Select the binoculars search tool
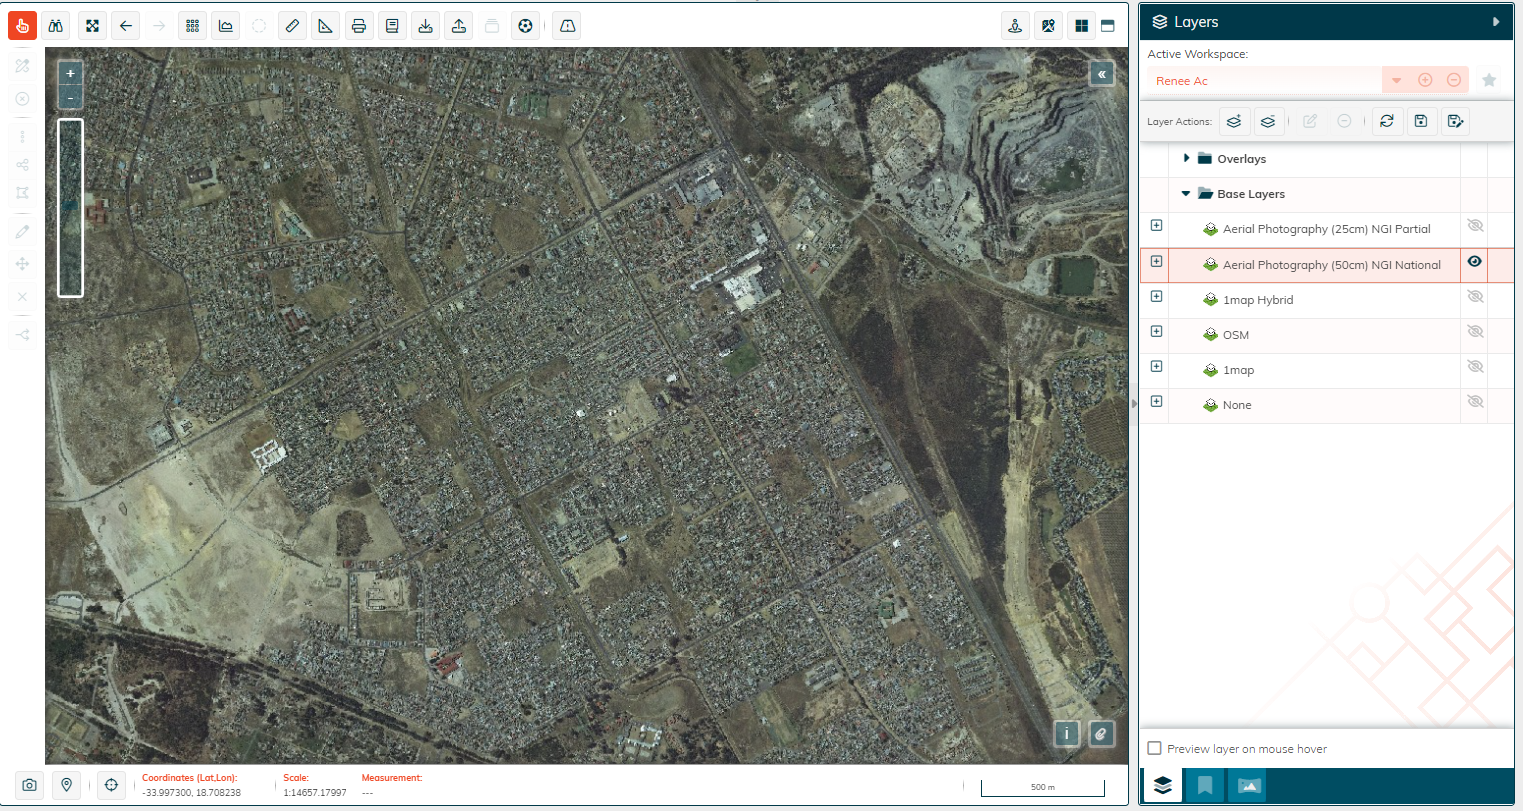 click(x=56, y=26)
